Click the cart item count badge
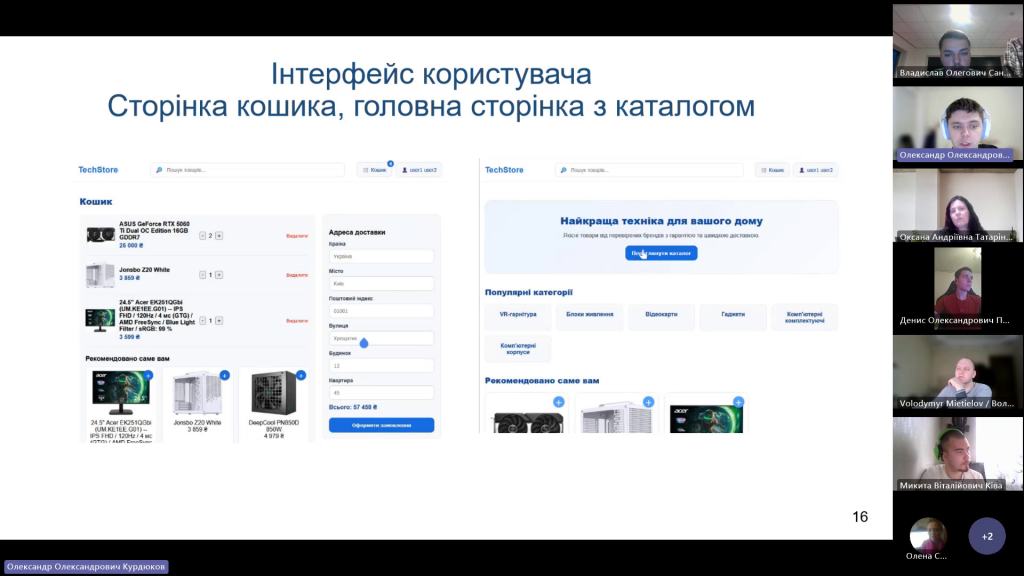Image resolution: width=1024 pixels, height=576 pixels. (x=391, y=164)
